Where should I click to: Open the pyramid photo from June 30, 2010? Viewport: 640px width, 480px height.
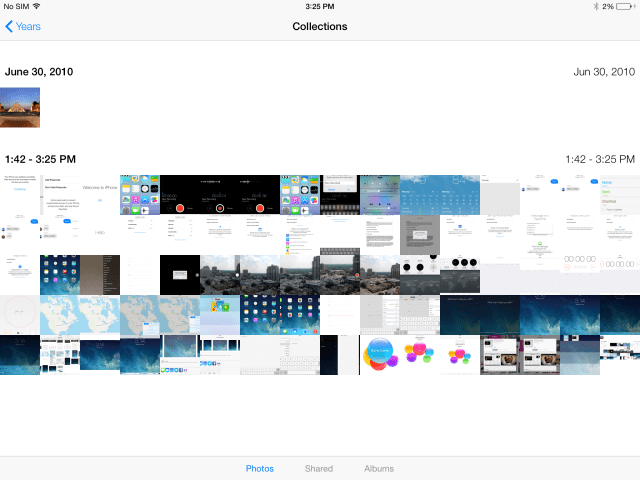[20, 107]
